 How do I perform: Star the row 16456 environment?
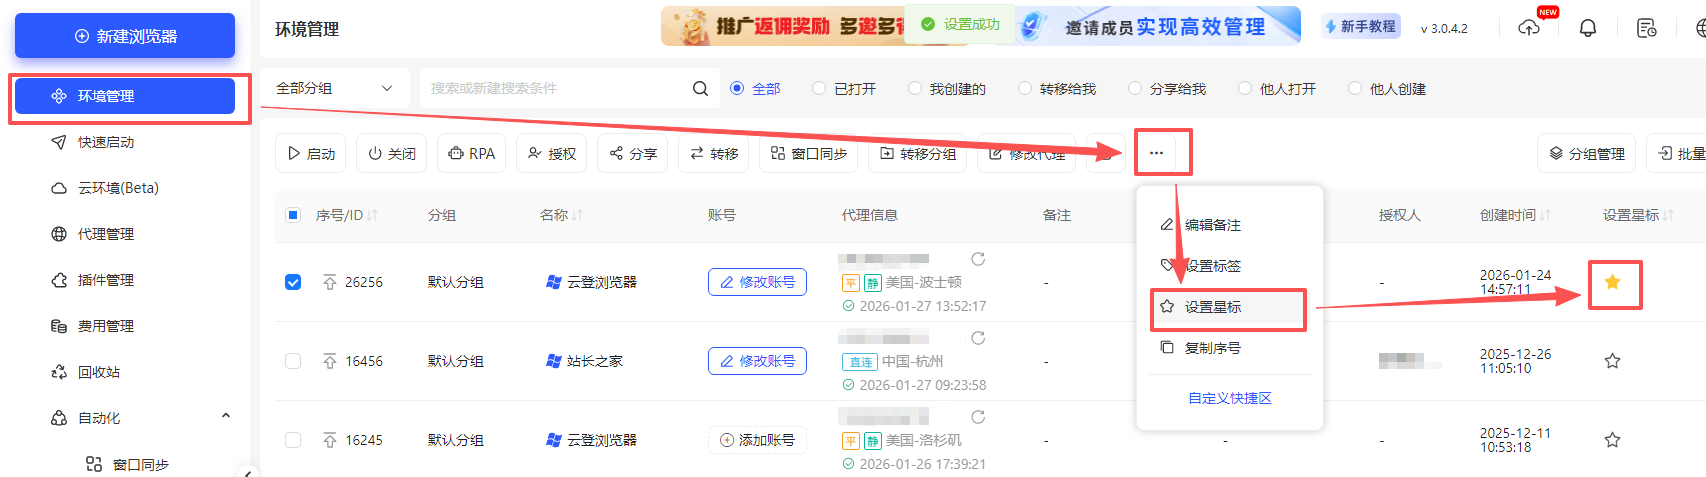pos(1612,361)
